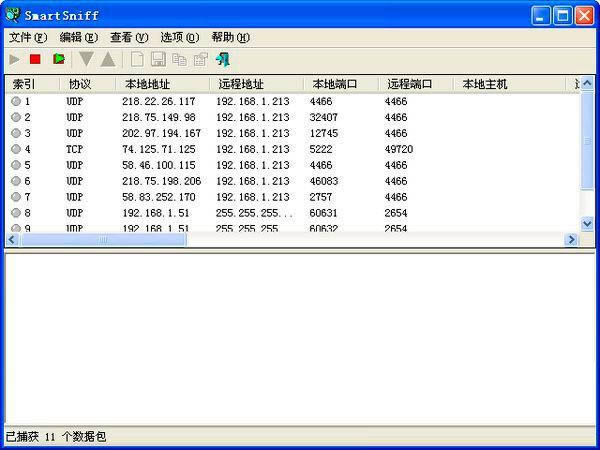Click the up triangle toolbar icon

tap(108, 59)
